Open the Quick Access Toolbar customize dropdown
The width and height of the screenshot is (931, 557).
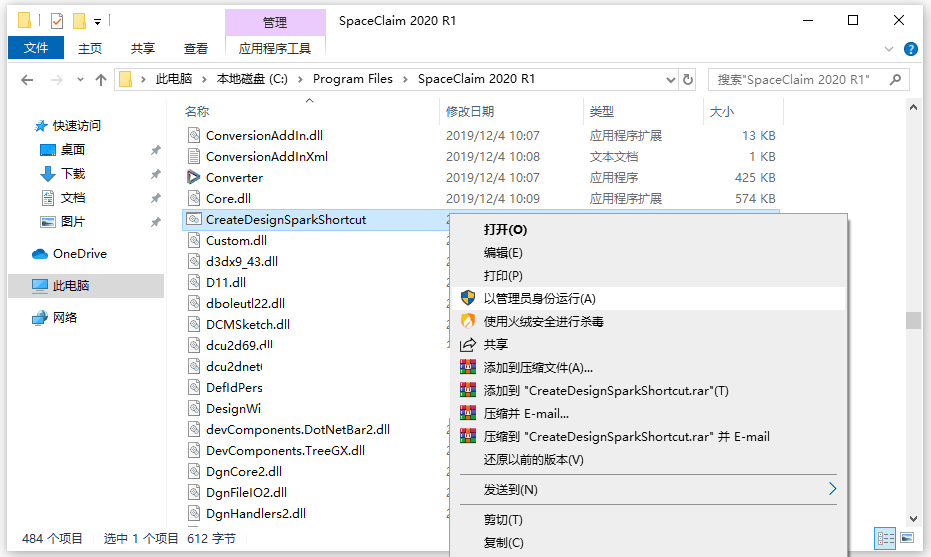97,22
